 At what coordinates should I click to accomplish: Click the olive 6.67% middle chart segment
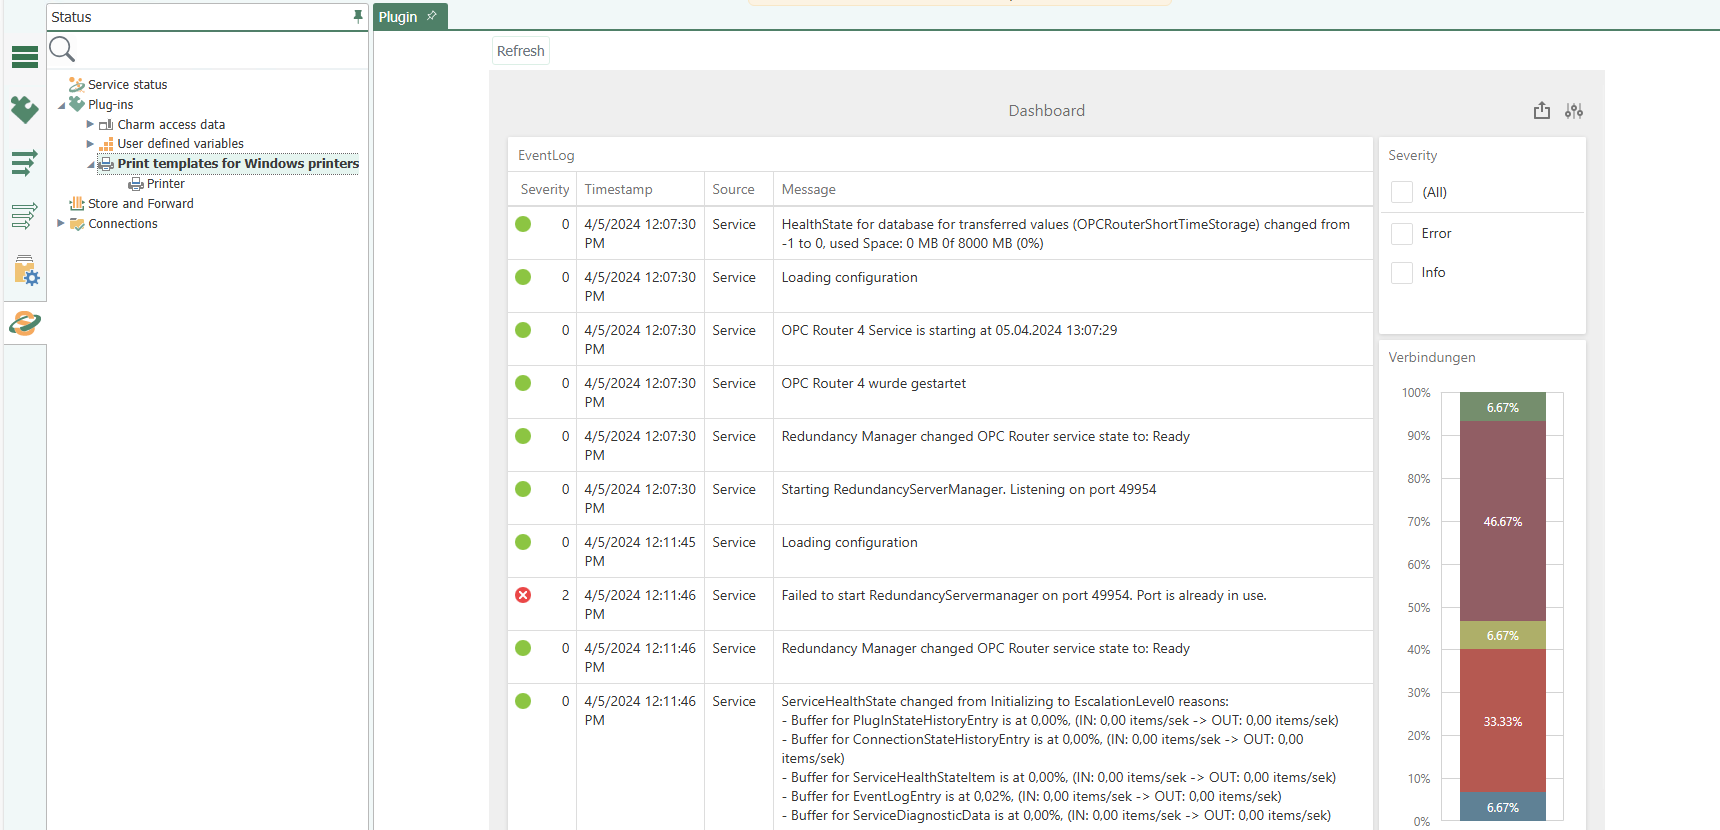coord(1503,635)
